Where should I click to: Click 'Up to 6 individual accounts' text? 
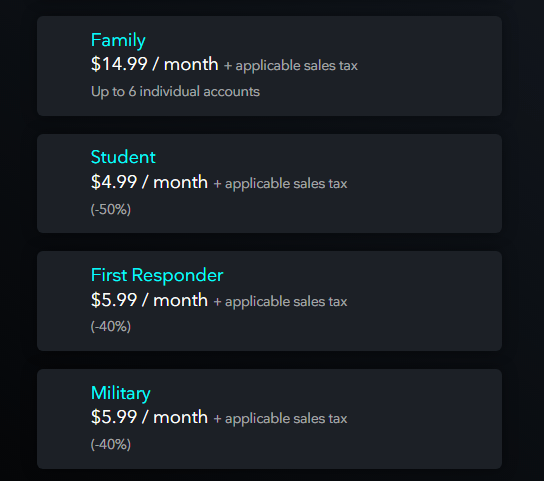(x=175, y=92)
